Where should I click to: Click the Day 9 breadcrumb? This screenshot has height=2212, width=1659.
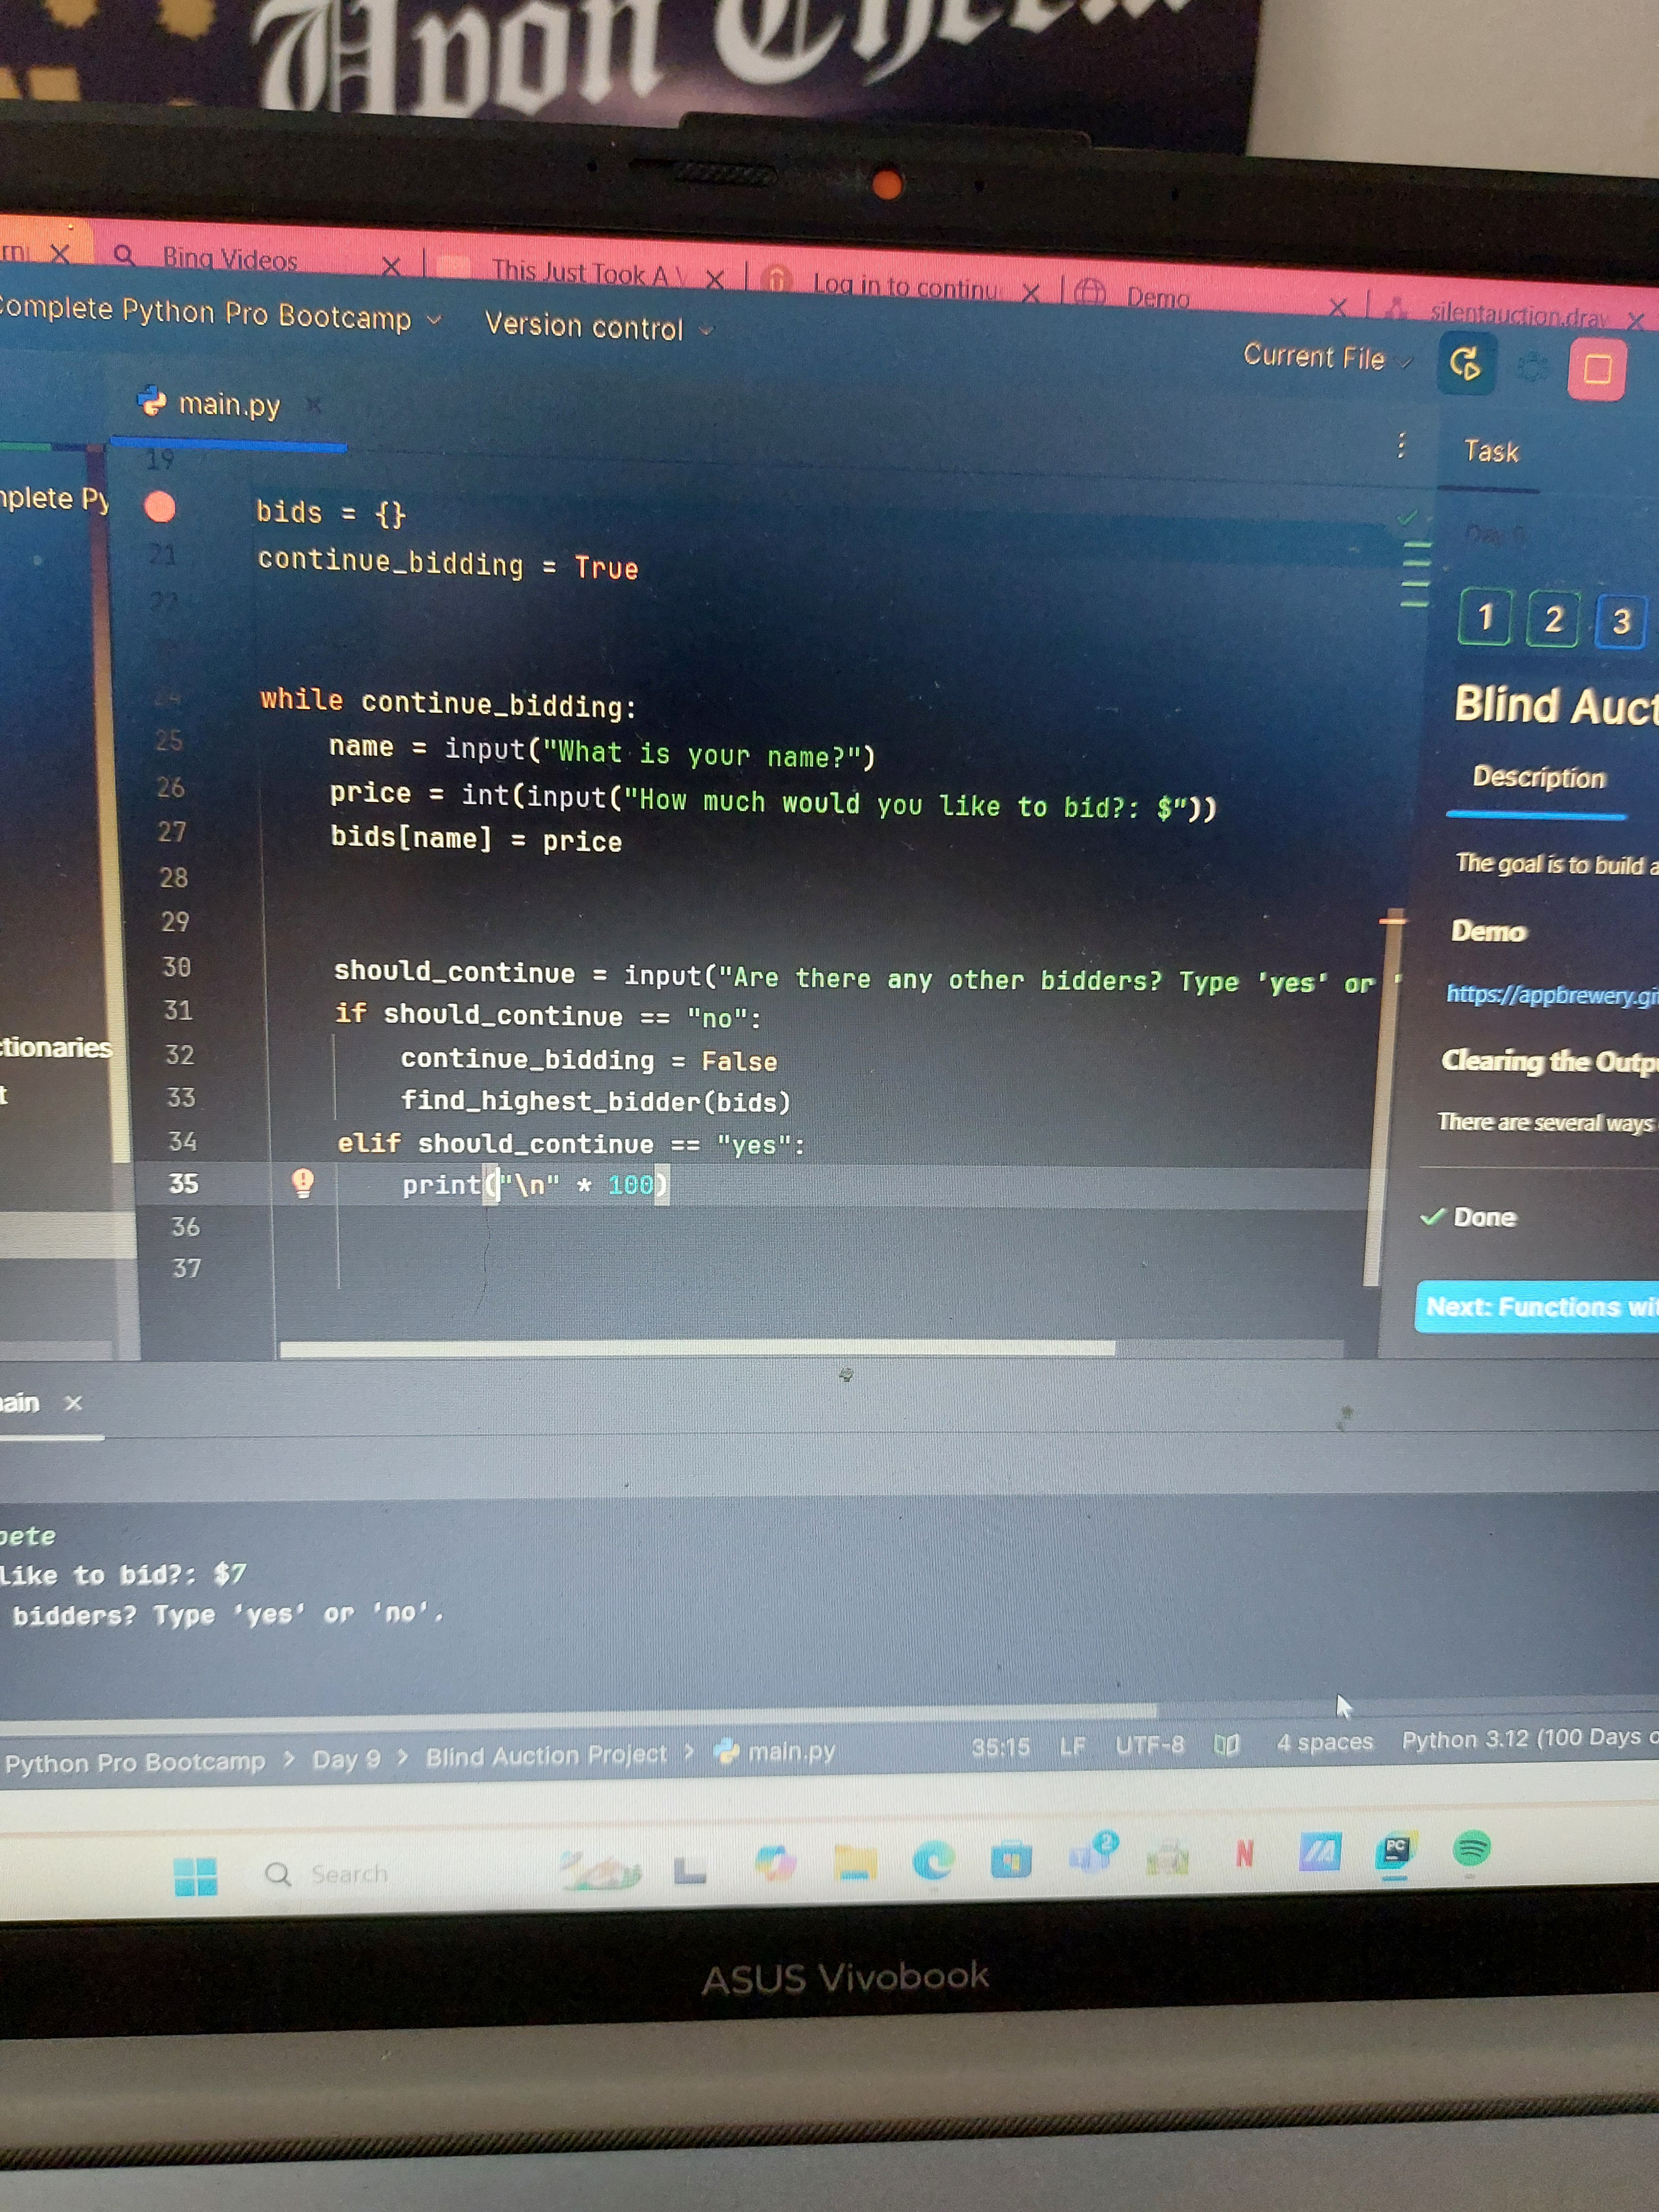pos(346,1759)
